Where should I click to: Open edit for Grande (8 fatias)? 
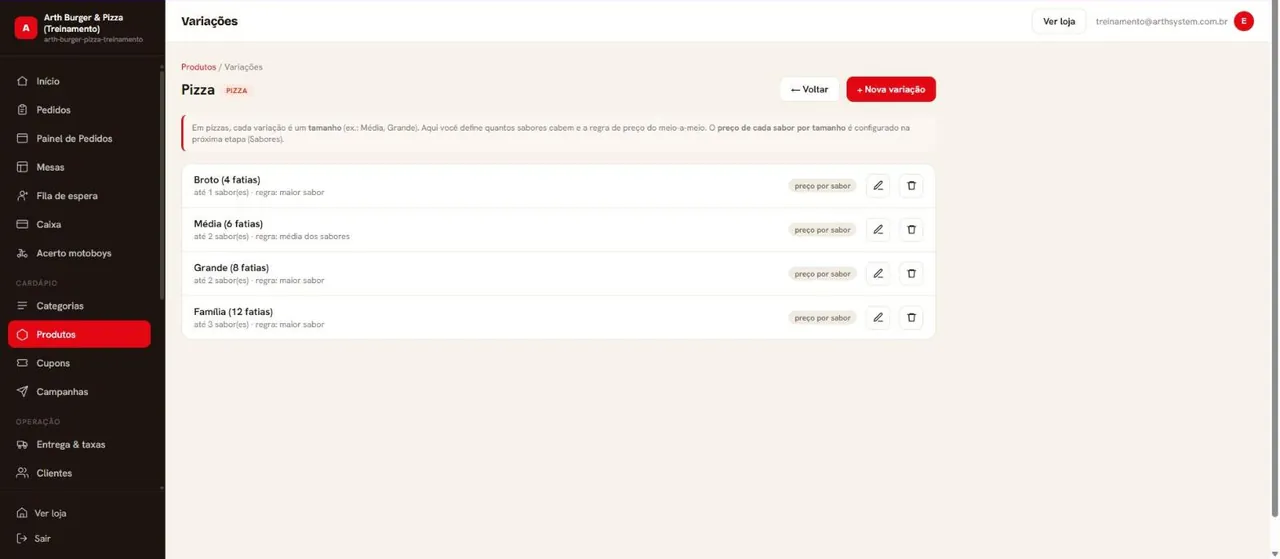(x=878, y=274)
